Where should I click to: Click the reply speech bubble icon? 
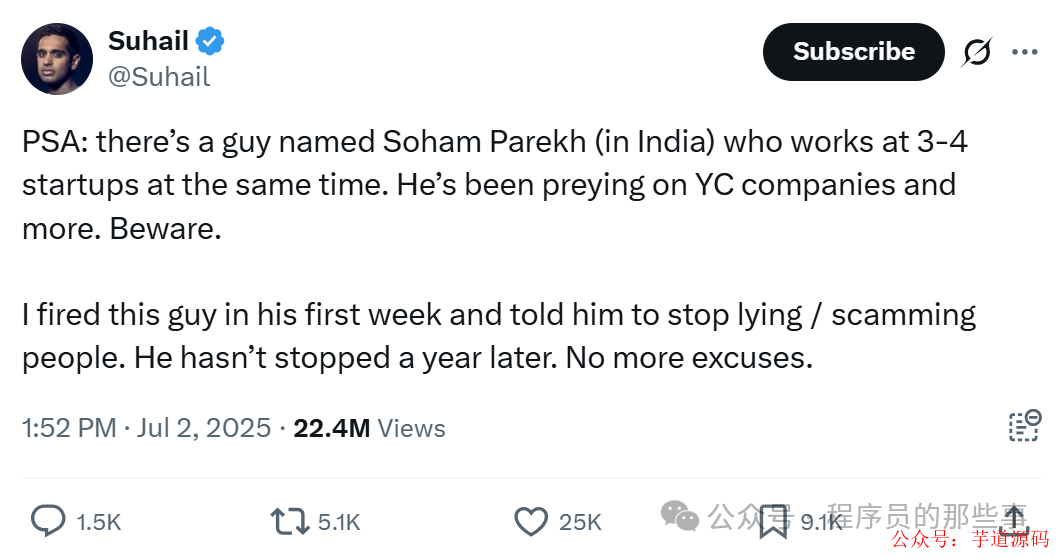tap(48, 520)
